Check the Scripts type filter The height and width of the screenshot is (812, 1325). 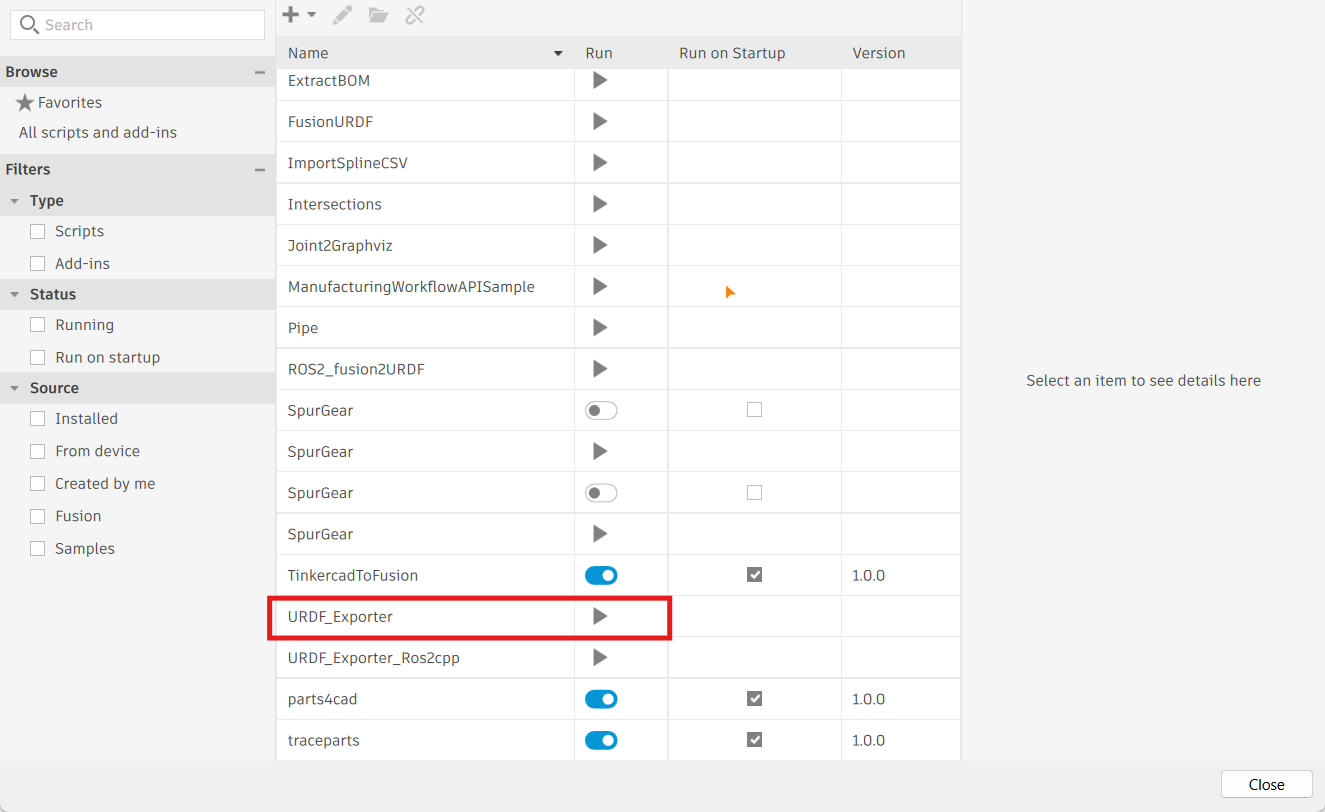pos(38,232)
